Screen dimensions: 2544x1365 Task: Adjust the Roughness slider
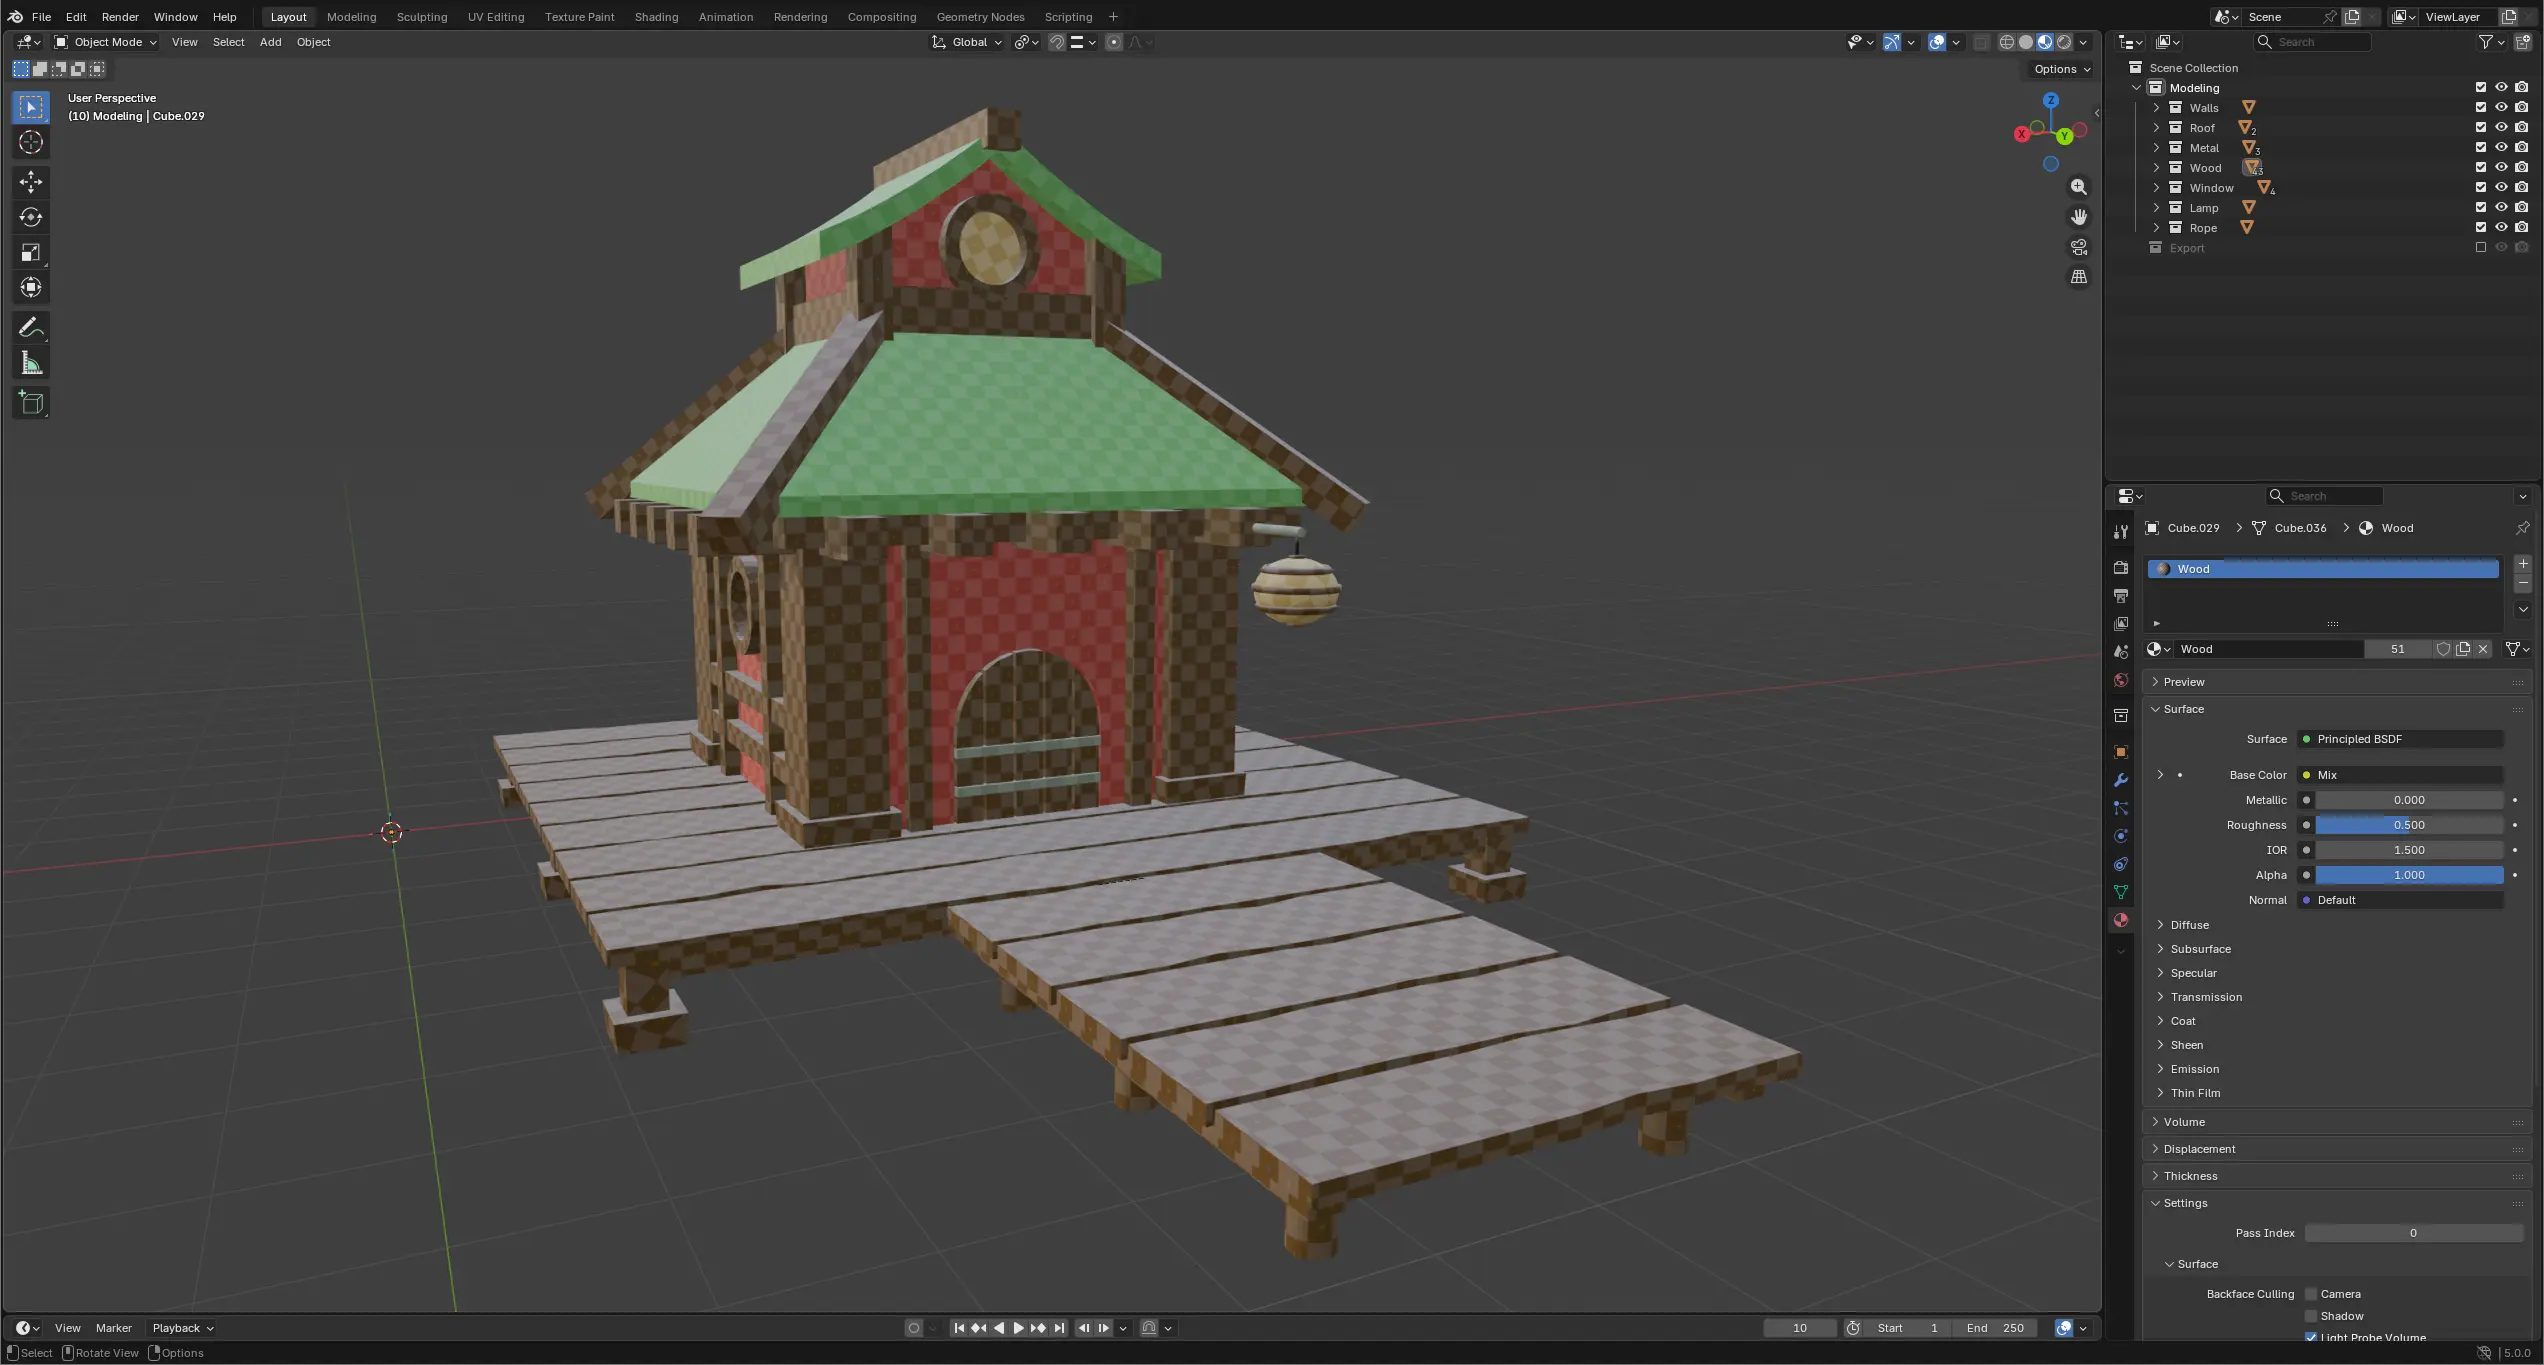[x=2408, y=825]
